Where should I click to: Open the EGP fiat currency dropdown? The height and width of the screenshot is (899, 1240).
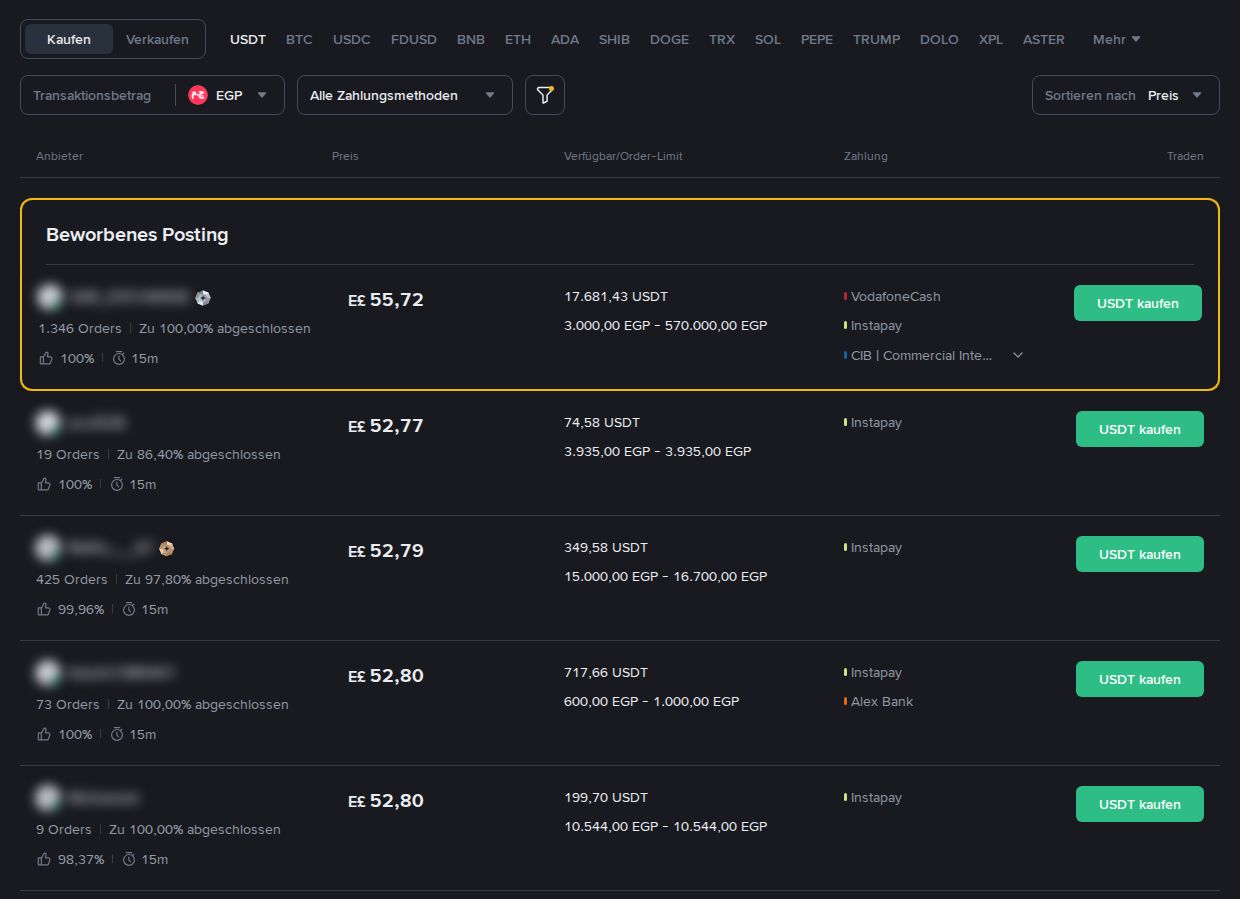click(229, 95)
